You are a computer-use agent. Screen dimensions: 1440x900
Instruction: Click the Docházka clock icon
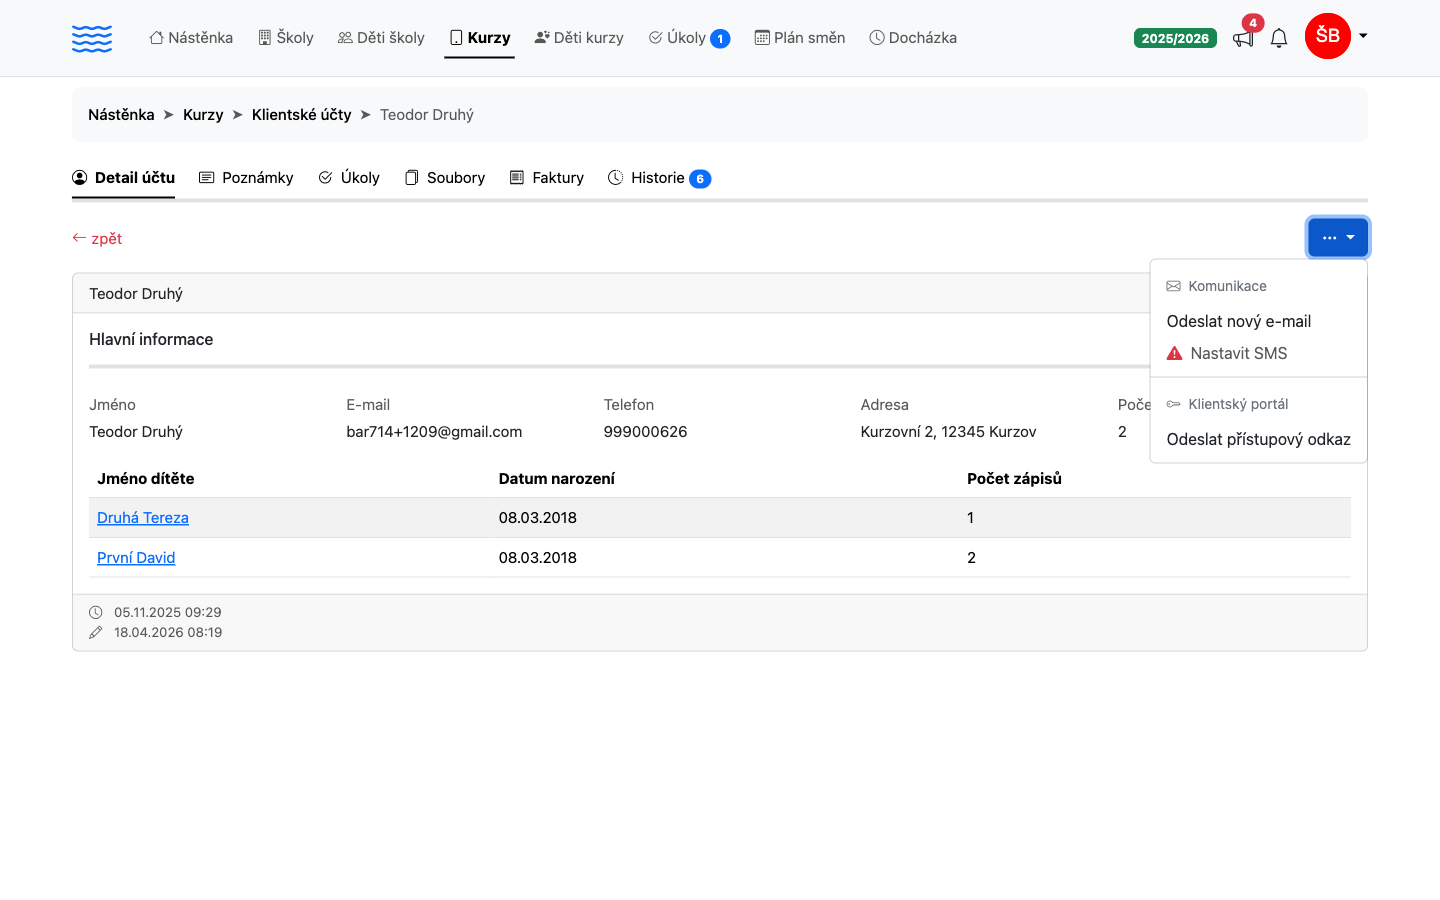click(x=877, y=38)
